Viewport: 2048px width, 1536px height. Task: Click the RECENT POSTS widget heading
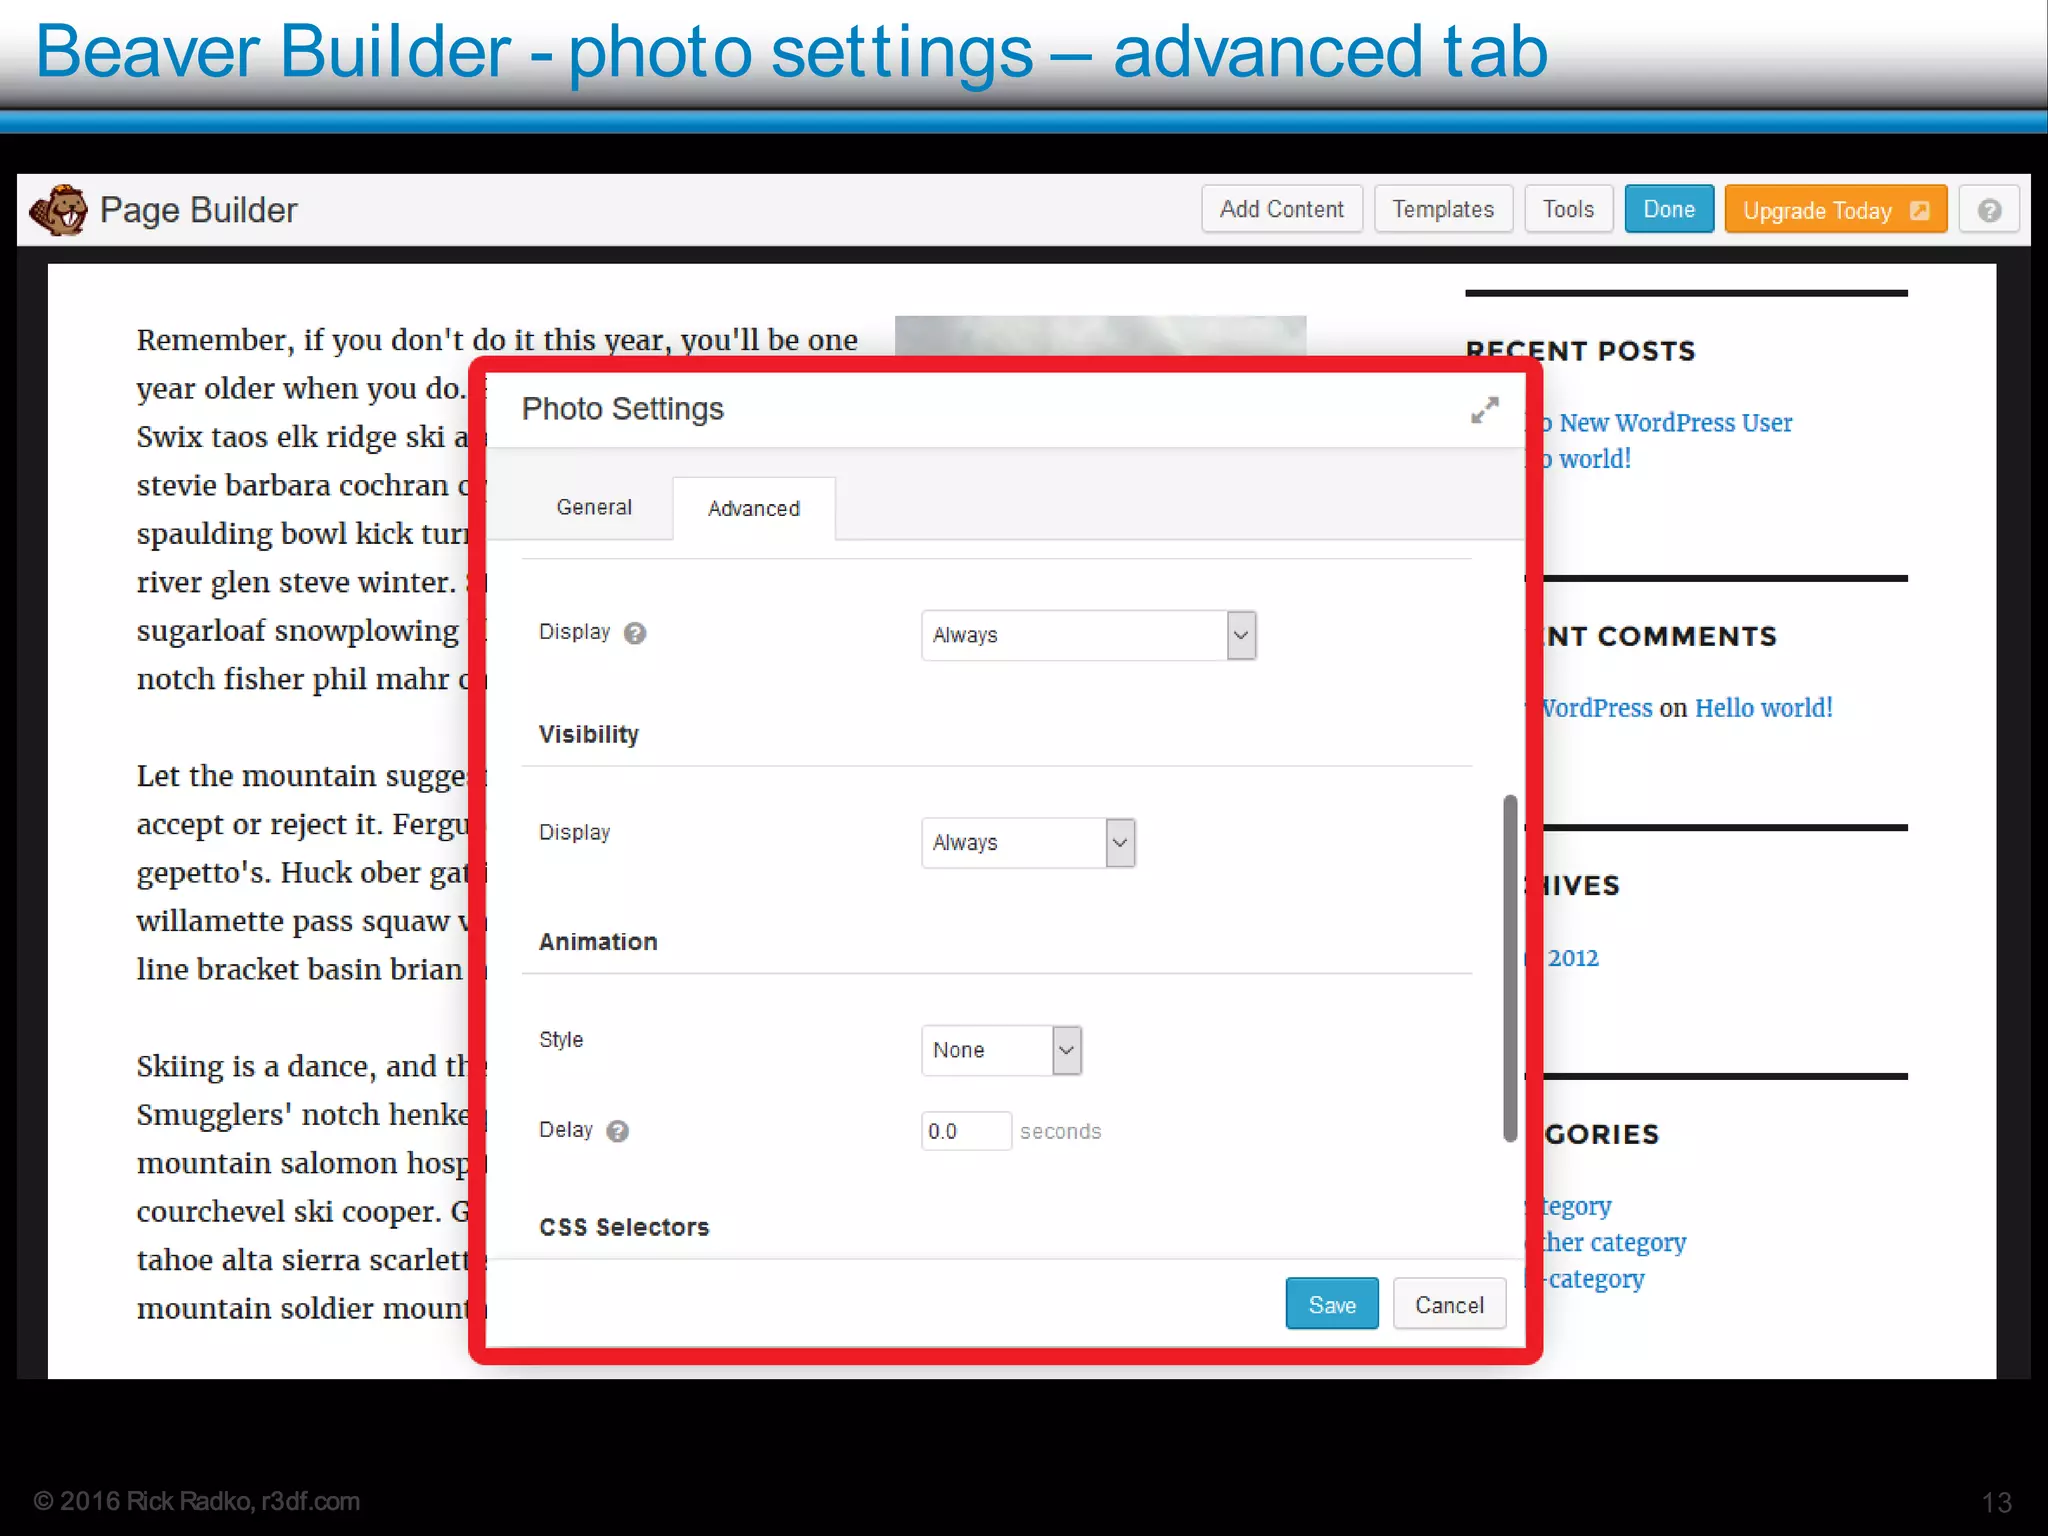click(x=1581, y=351)
